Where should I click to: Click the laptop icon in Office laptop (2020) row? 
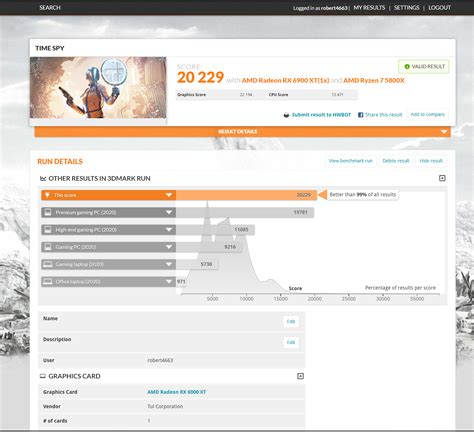[48, 282]
